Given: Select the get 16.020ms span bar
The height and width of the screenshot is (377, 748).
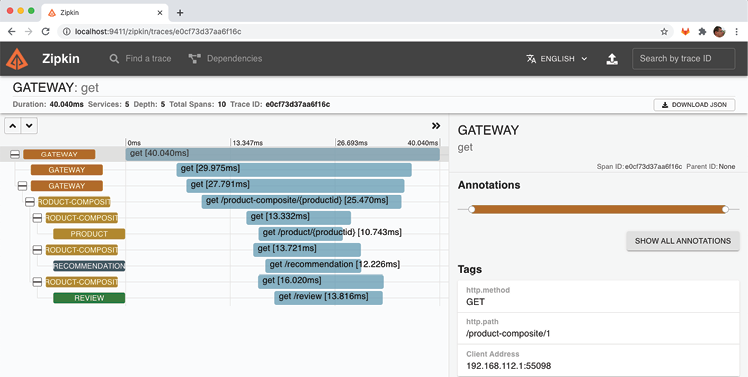Looking at the screenshot, I should point(321,282).
